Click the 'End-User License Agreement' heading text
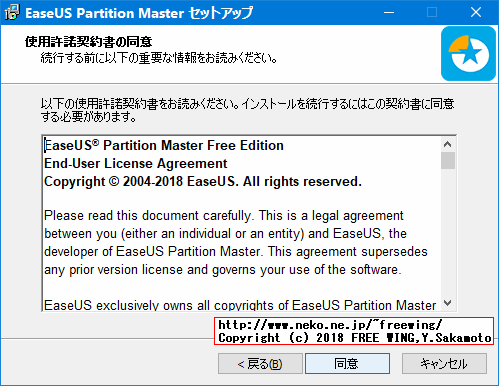Image resolution: width=499 pixels, height=386 pixels. point(136,164)
